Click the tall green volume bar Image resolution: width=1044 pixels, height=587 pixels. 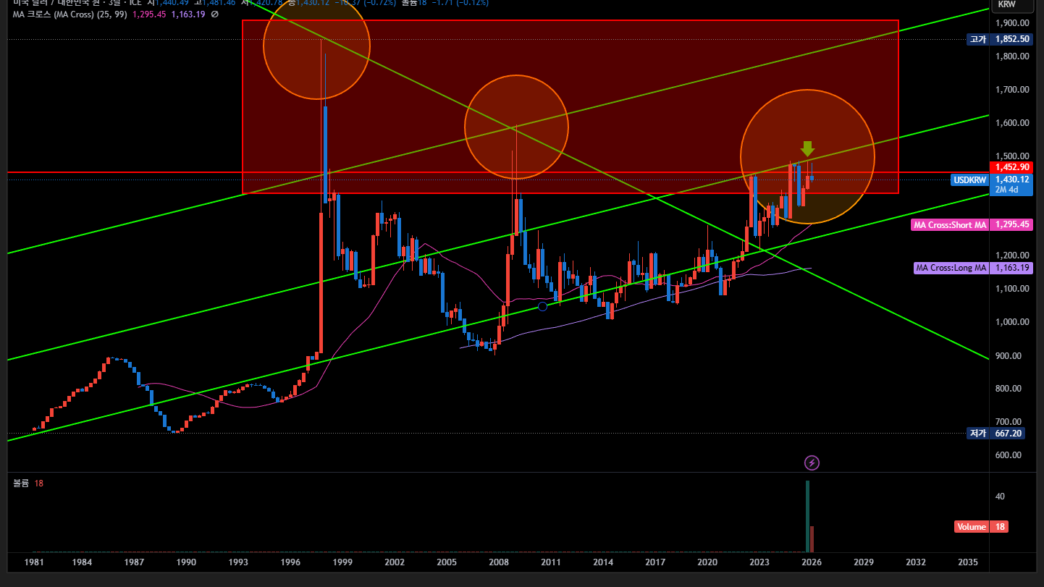tap(807, 516)
